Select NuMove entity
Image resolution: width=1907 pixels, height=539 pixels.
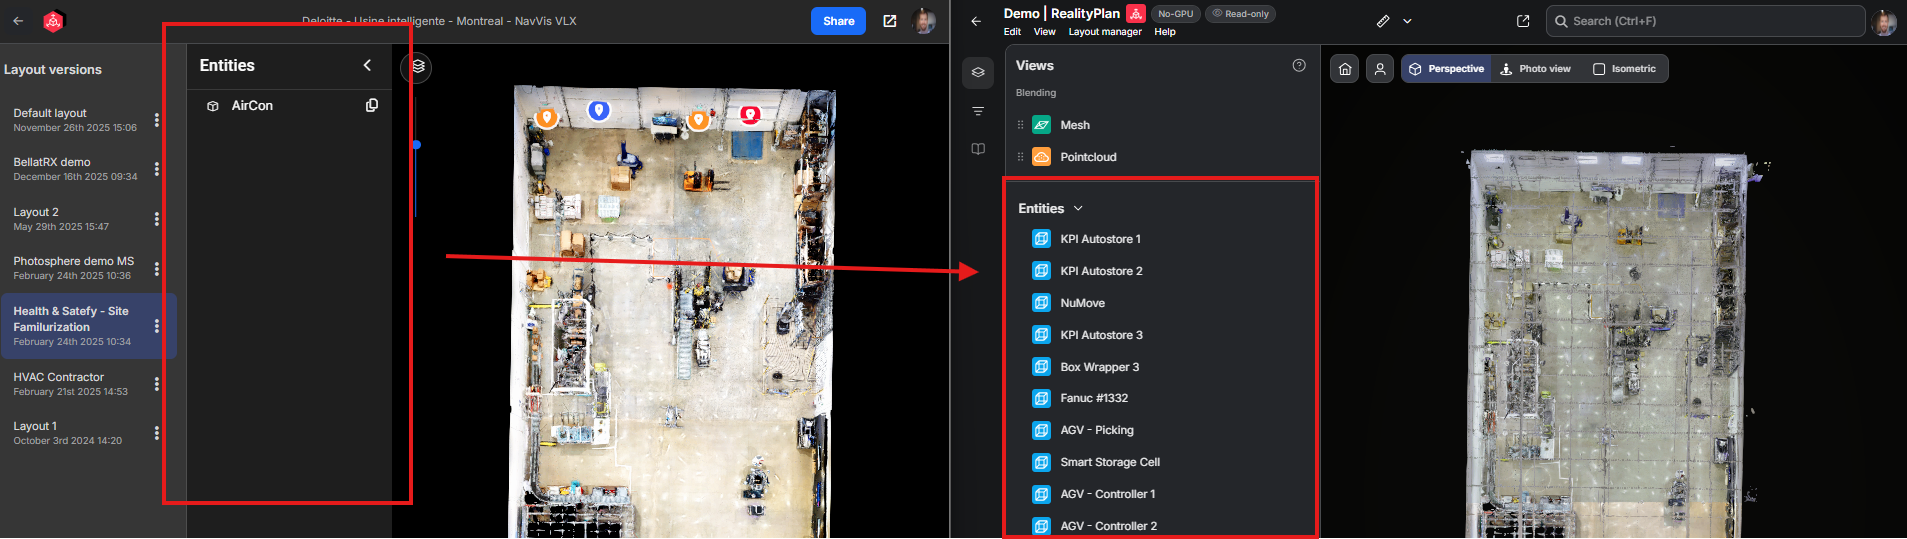pos(1082,303)
